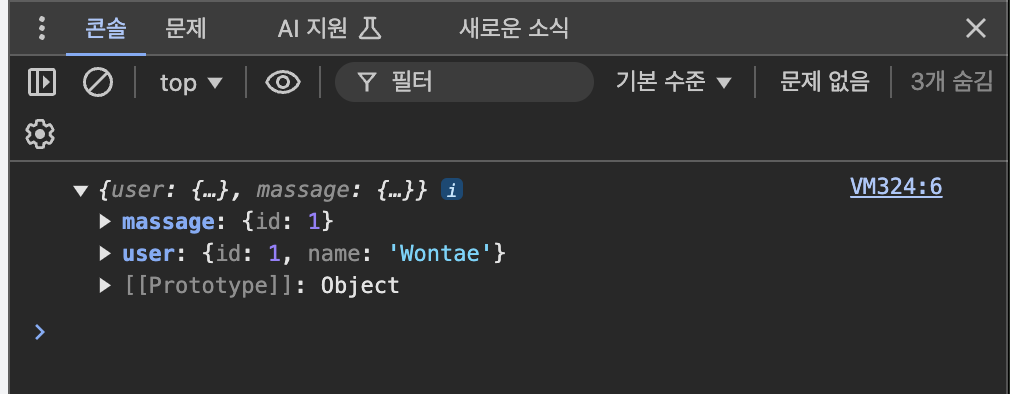Click the 필터 filter input field

(464, 82)
